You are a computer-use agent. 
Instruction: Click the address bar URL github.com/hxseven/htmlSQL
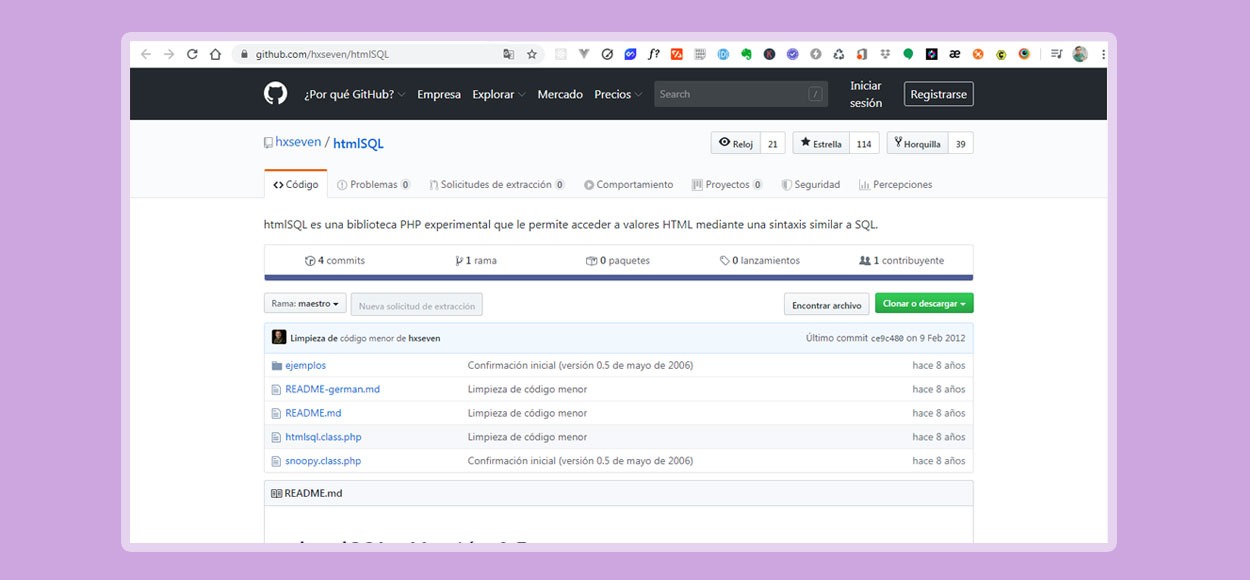pos(322,54)
